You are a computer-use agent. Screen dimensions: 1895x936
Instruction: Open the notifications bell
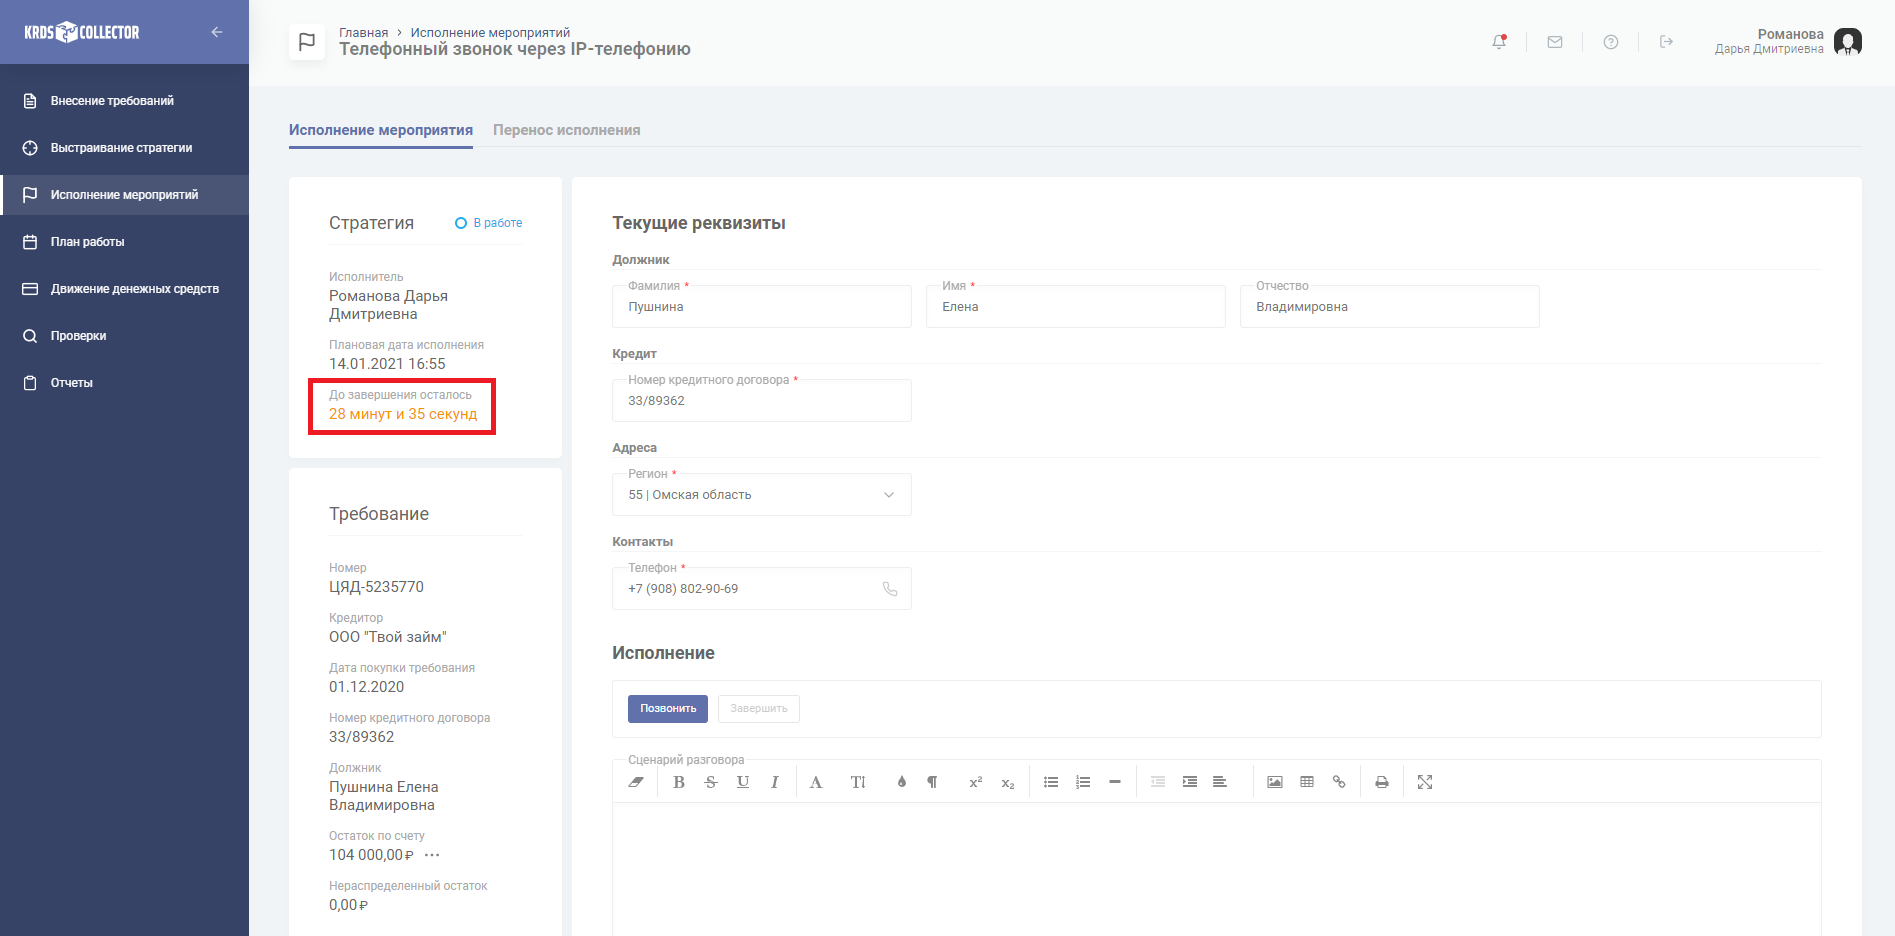coord(1498,42)
